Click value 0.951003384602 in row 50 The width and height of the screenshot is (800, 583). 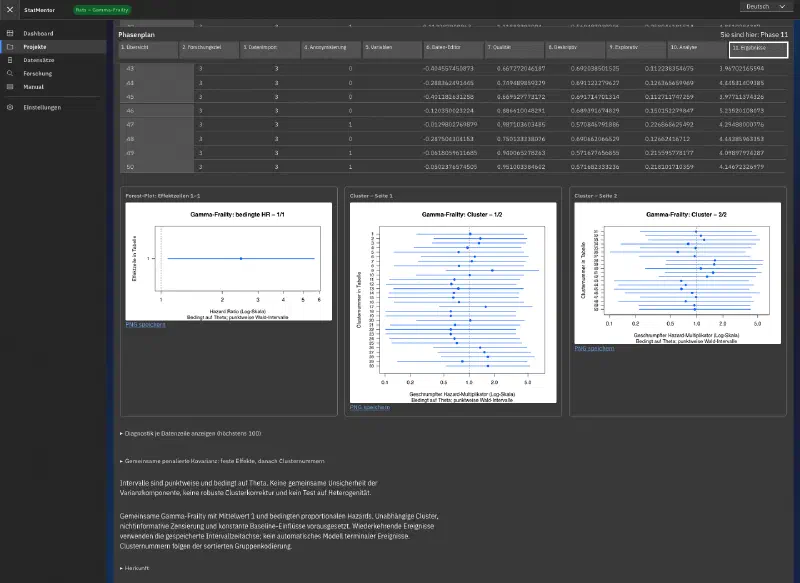521,167
